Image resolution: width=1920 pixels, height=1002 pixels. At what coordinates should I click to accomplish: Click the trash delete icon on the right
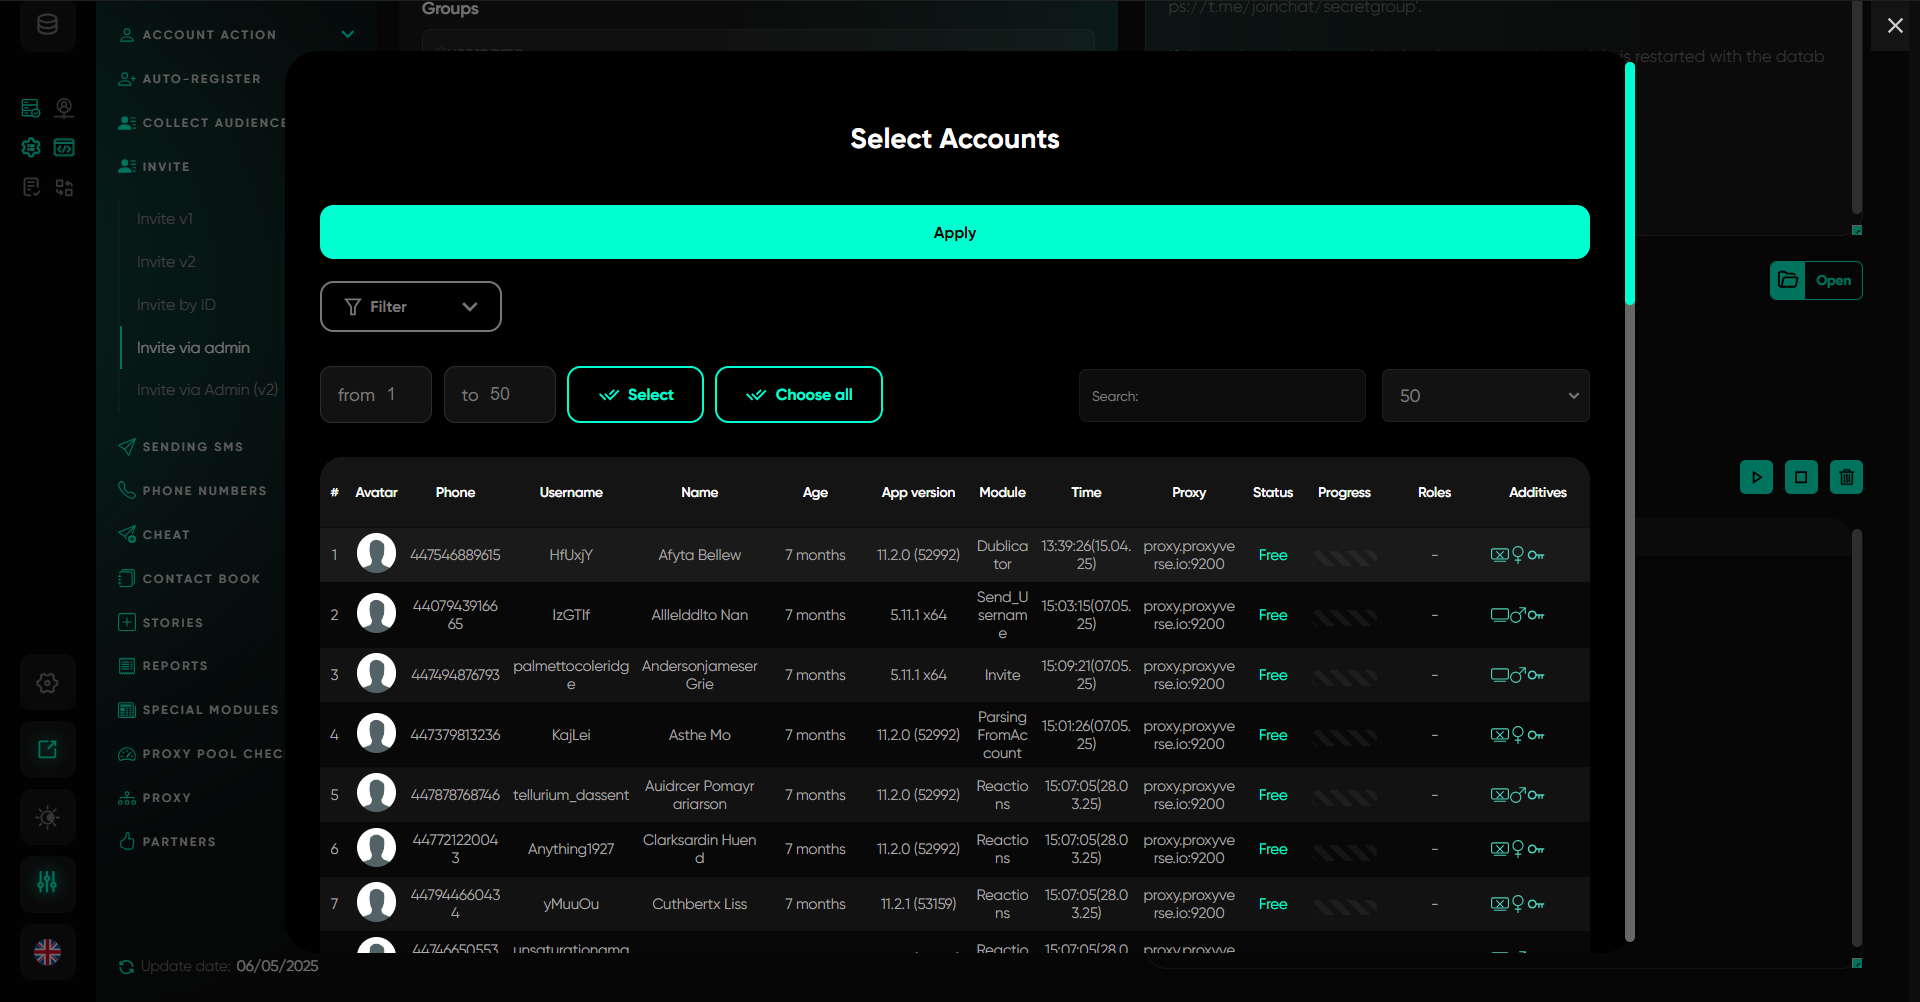click(1846, 477)
